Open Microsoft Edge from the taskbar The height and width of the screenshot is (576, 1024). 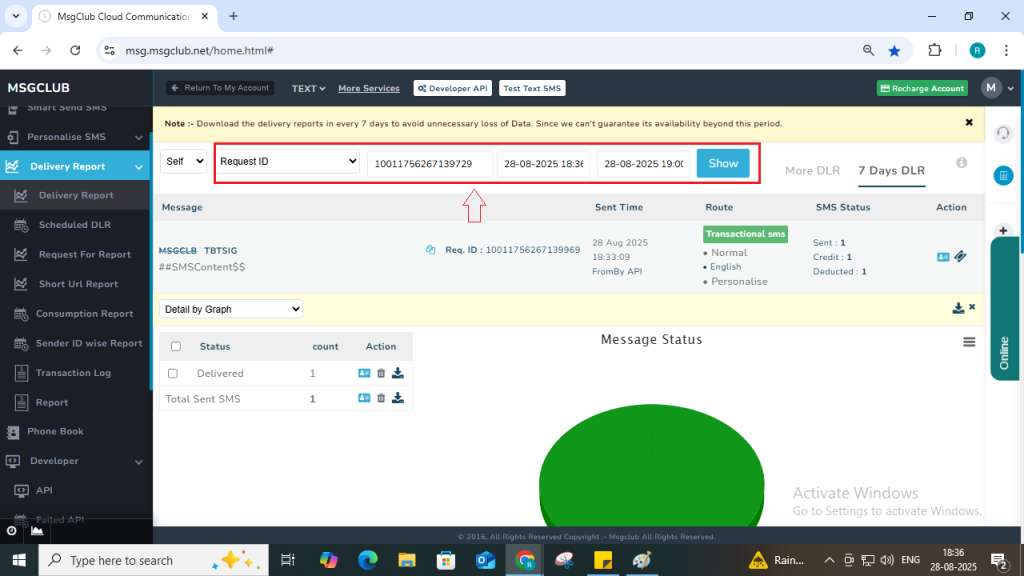coord(368,560)
